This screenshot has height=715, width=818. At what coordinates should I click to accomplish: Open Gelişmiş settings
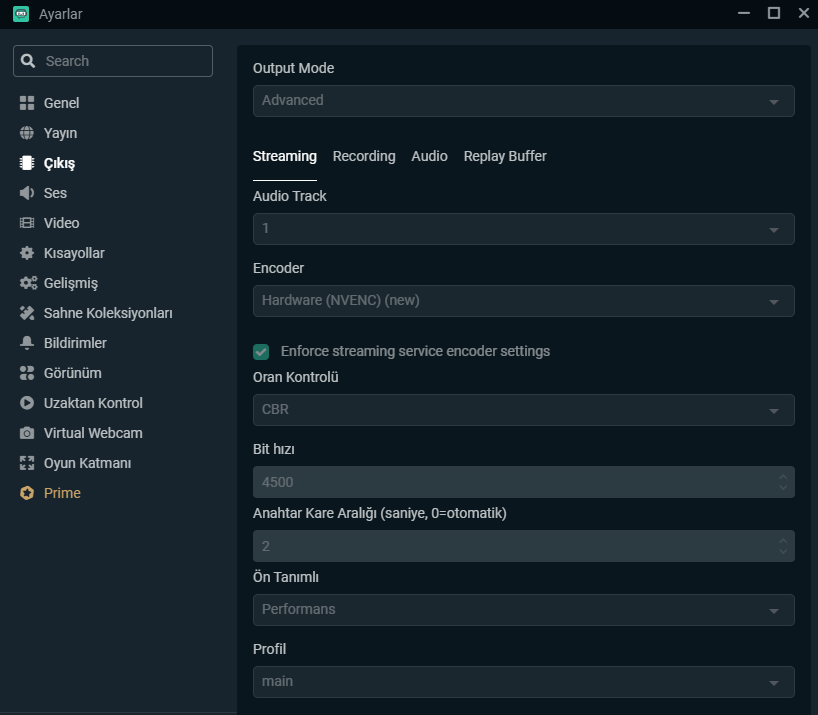71,283
